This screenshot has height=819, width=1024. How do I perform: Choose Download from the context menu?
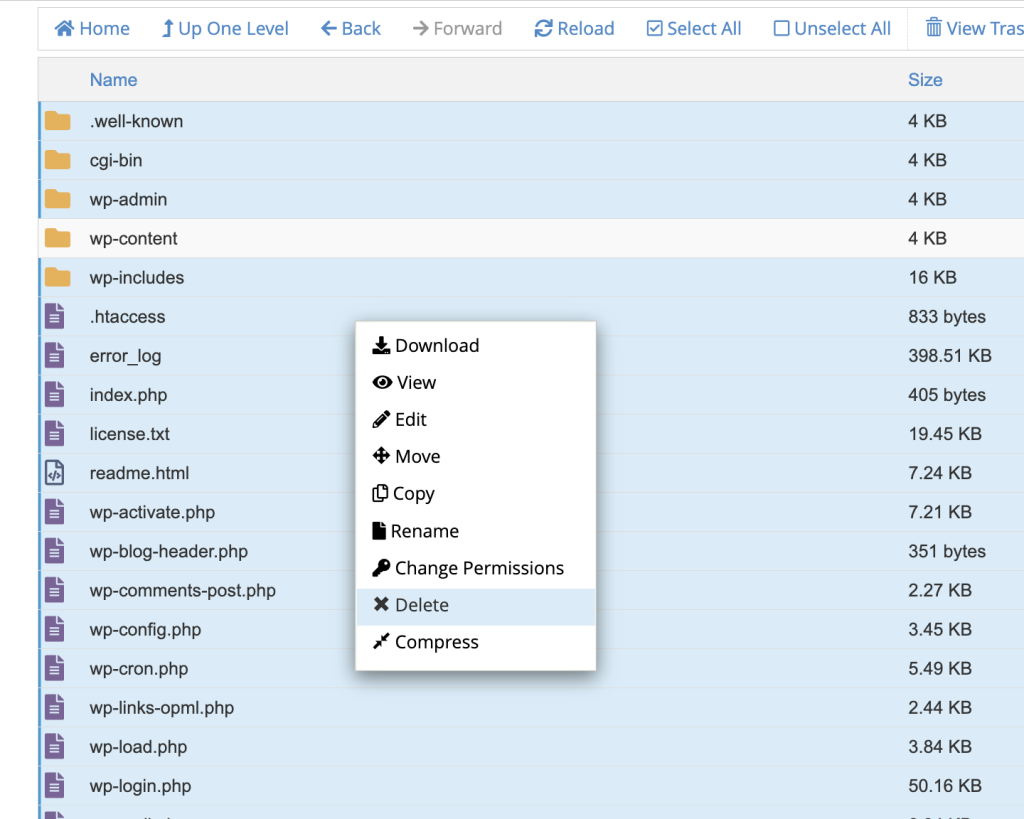426,345
